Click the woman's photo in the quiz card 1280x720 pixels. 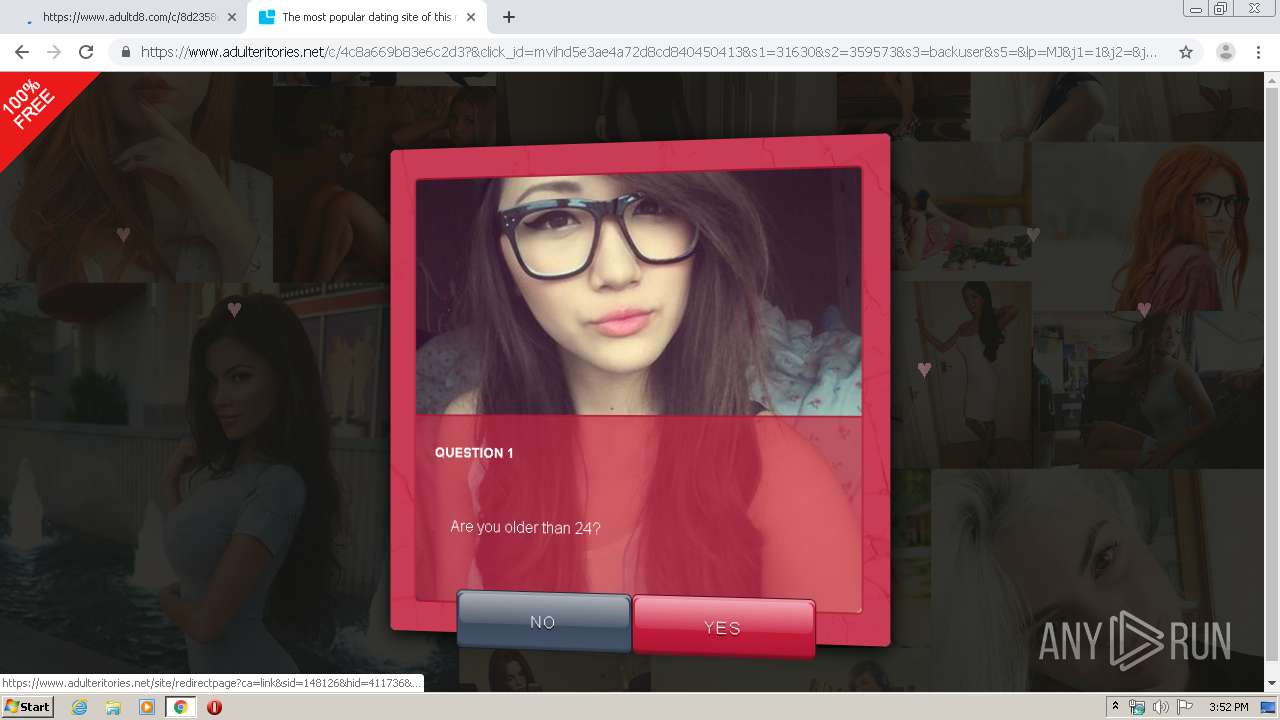[638, 291]
